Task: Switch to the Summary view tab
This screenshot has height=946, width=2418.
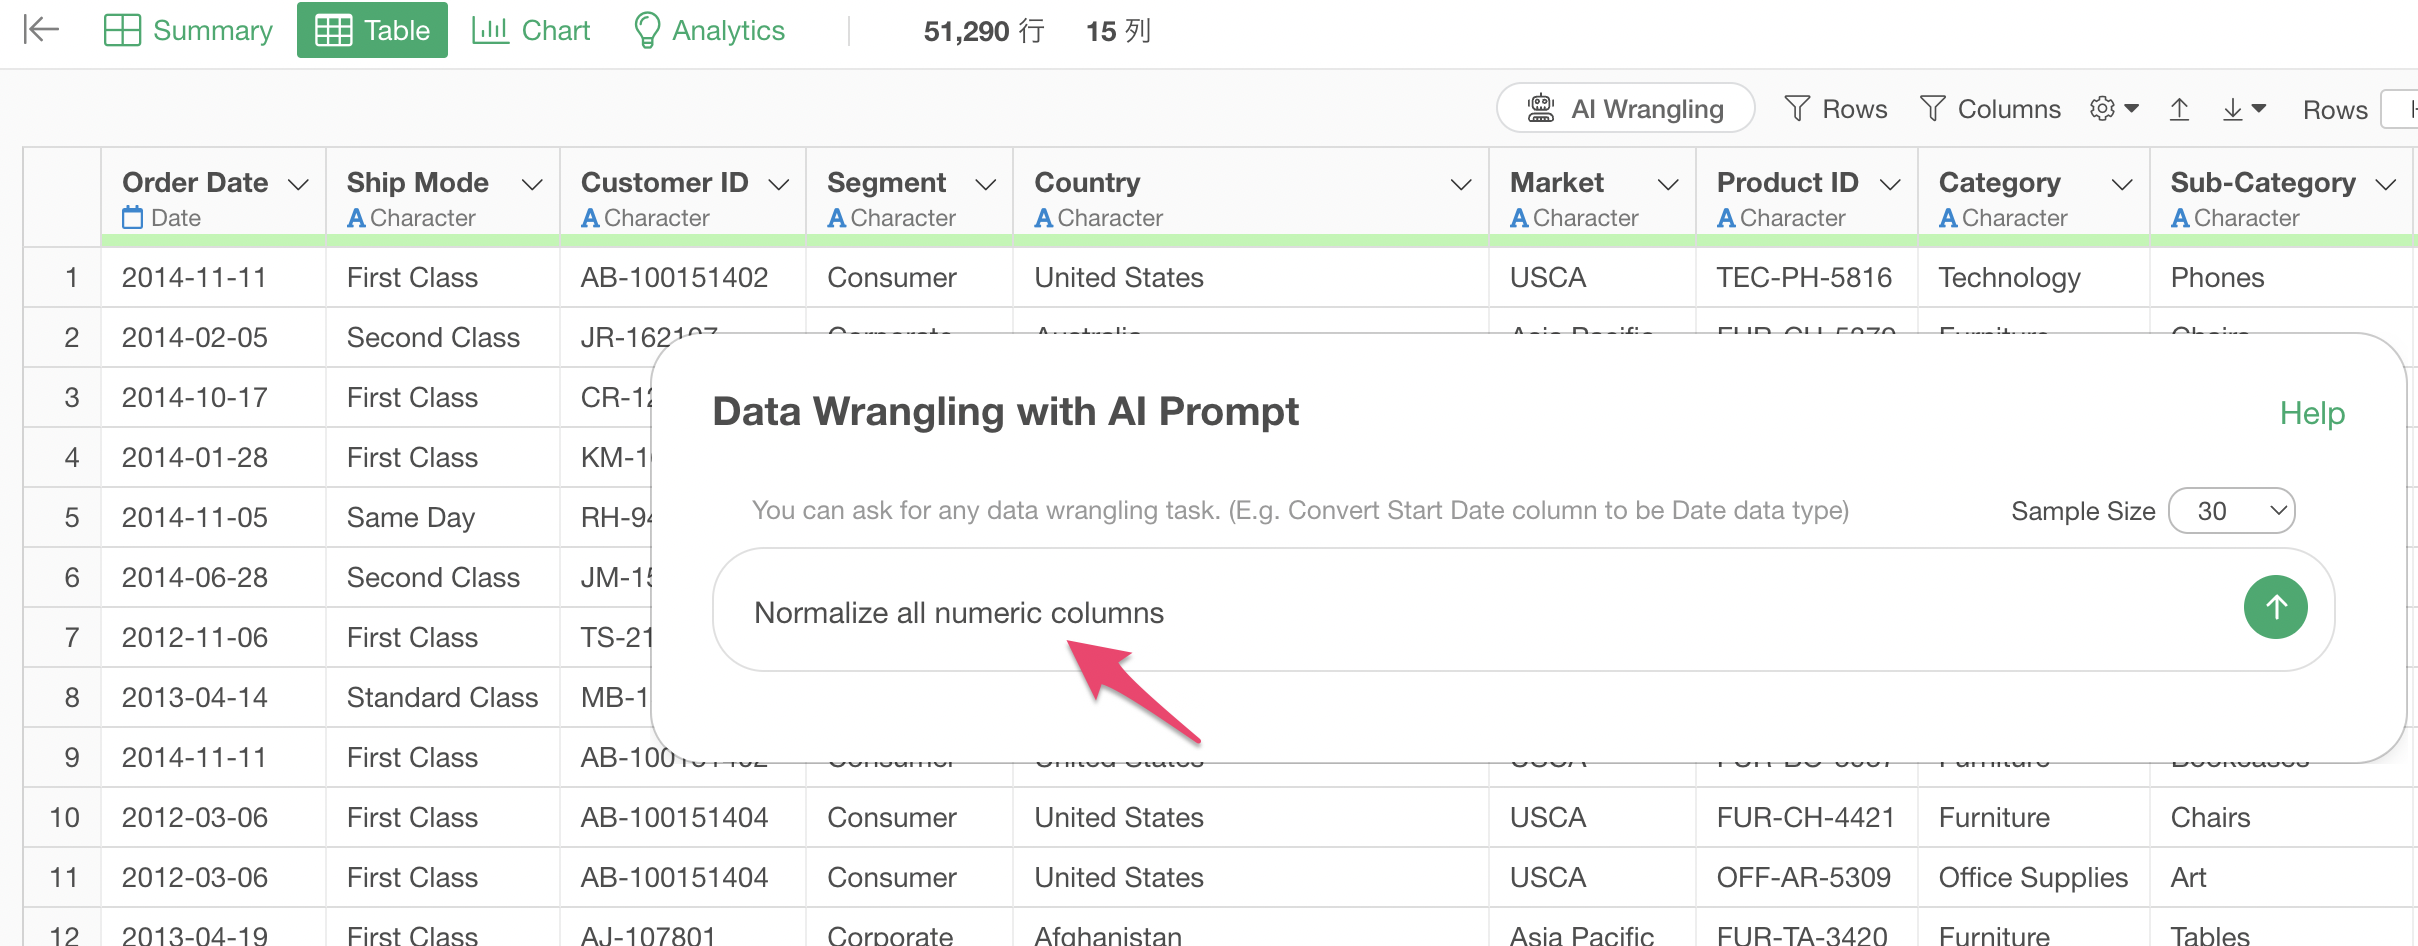Action: tap(188, 30)
